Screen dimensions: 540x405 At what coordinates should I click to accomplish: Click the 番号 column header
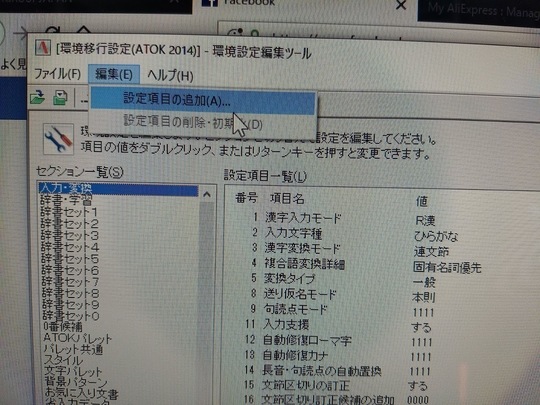pos(247,198)
